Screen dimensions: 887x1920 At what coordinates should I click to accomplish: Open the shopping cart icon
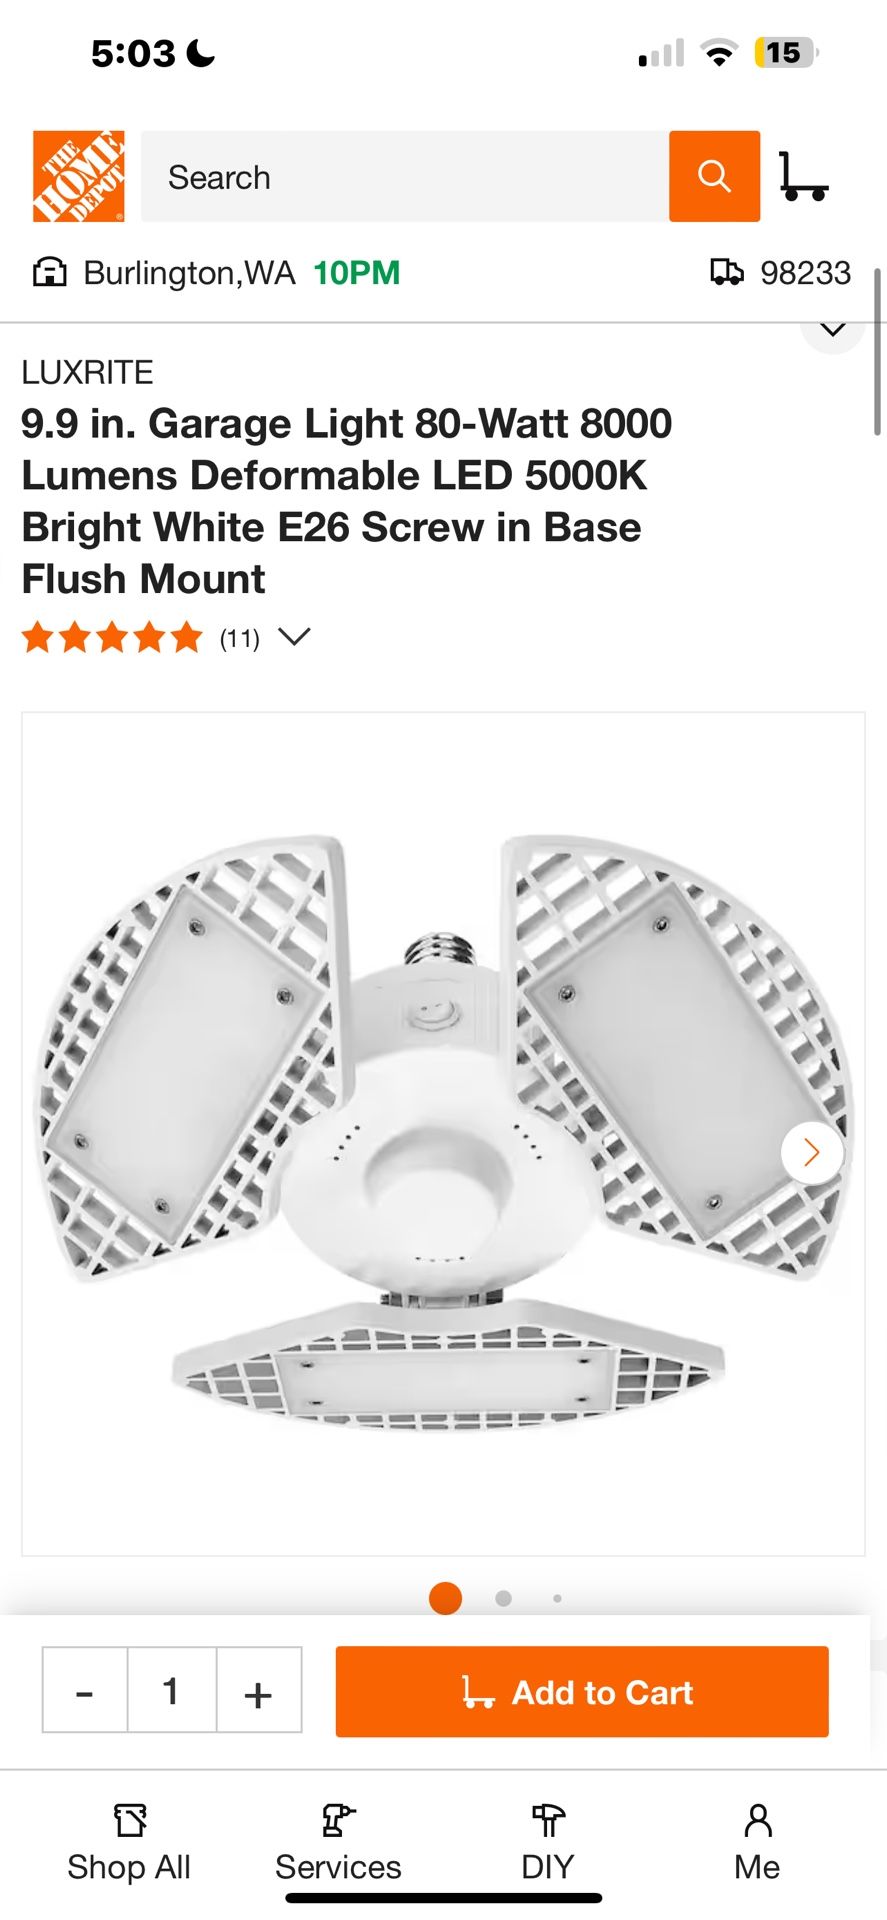pos(804,176)
